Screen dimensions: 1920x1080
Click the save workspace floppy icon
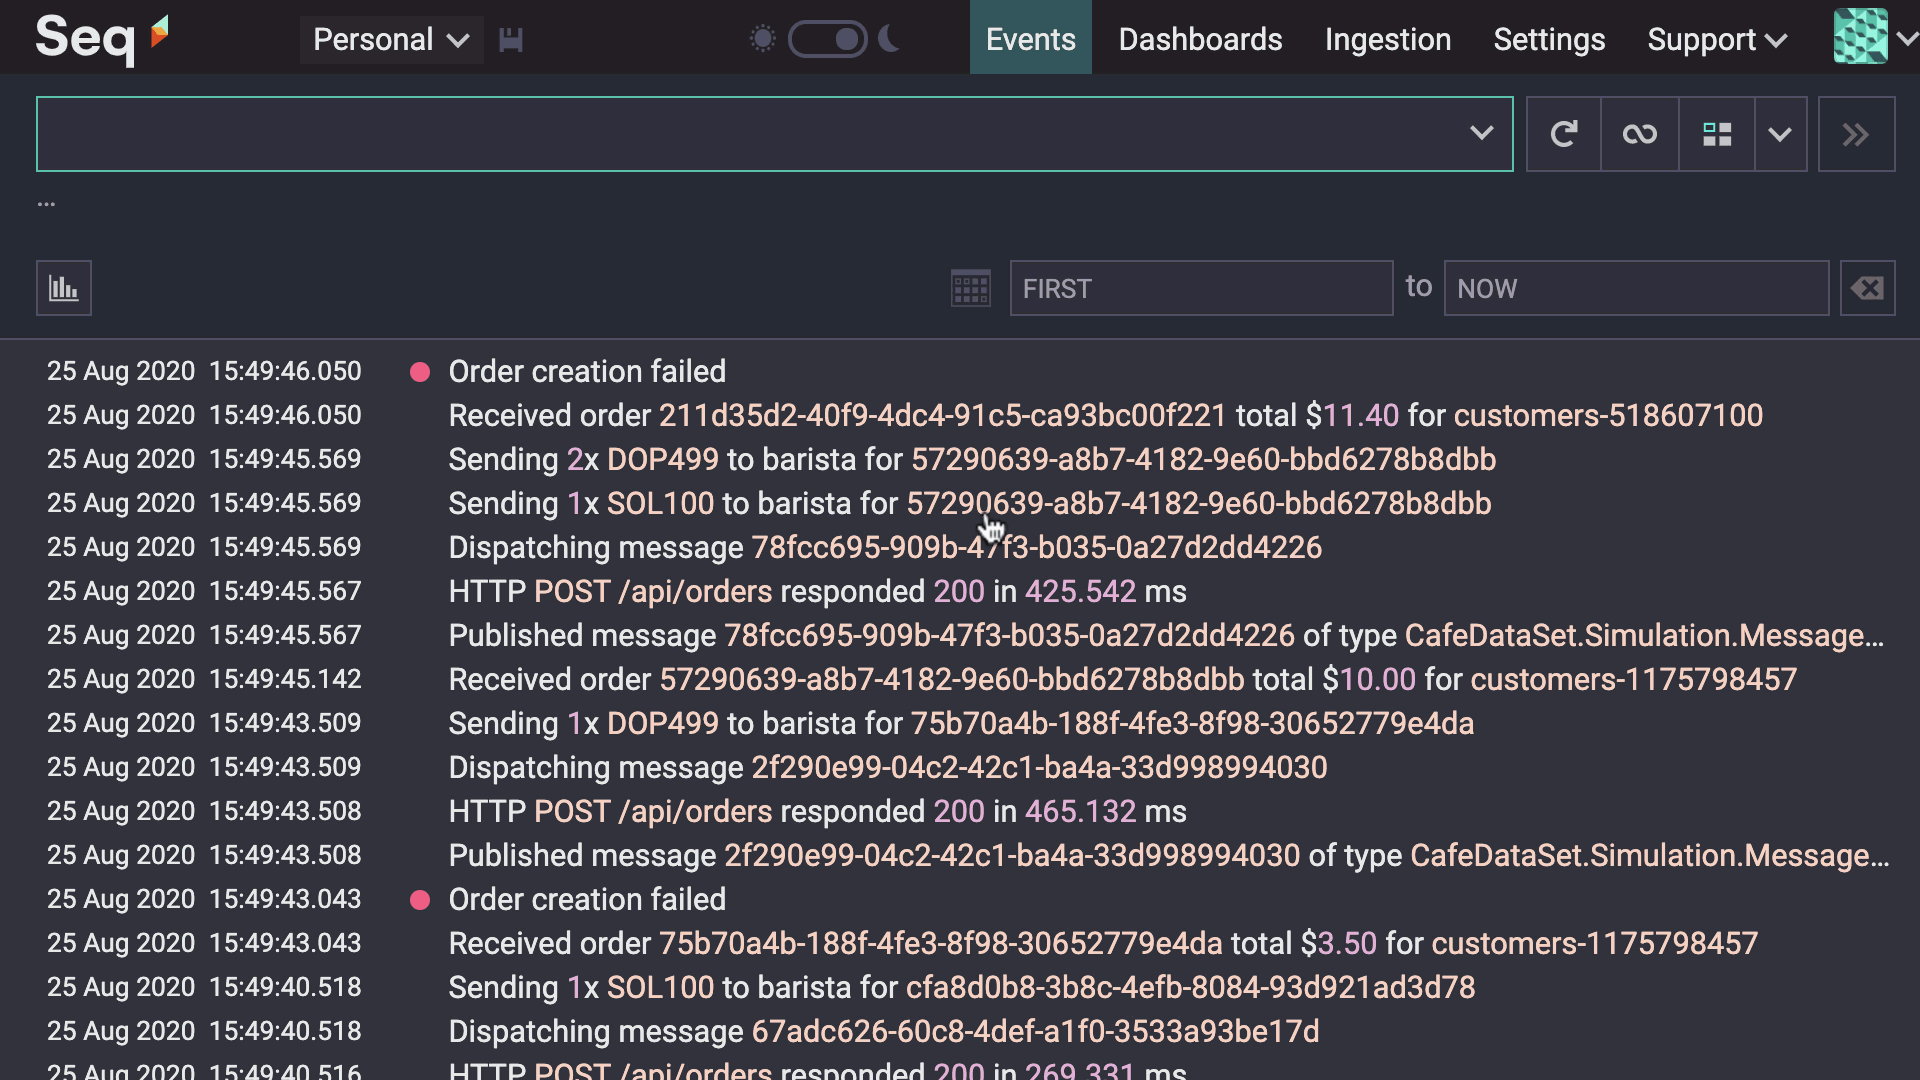[511, 40]
